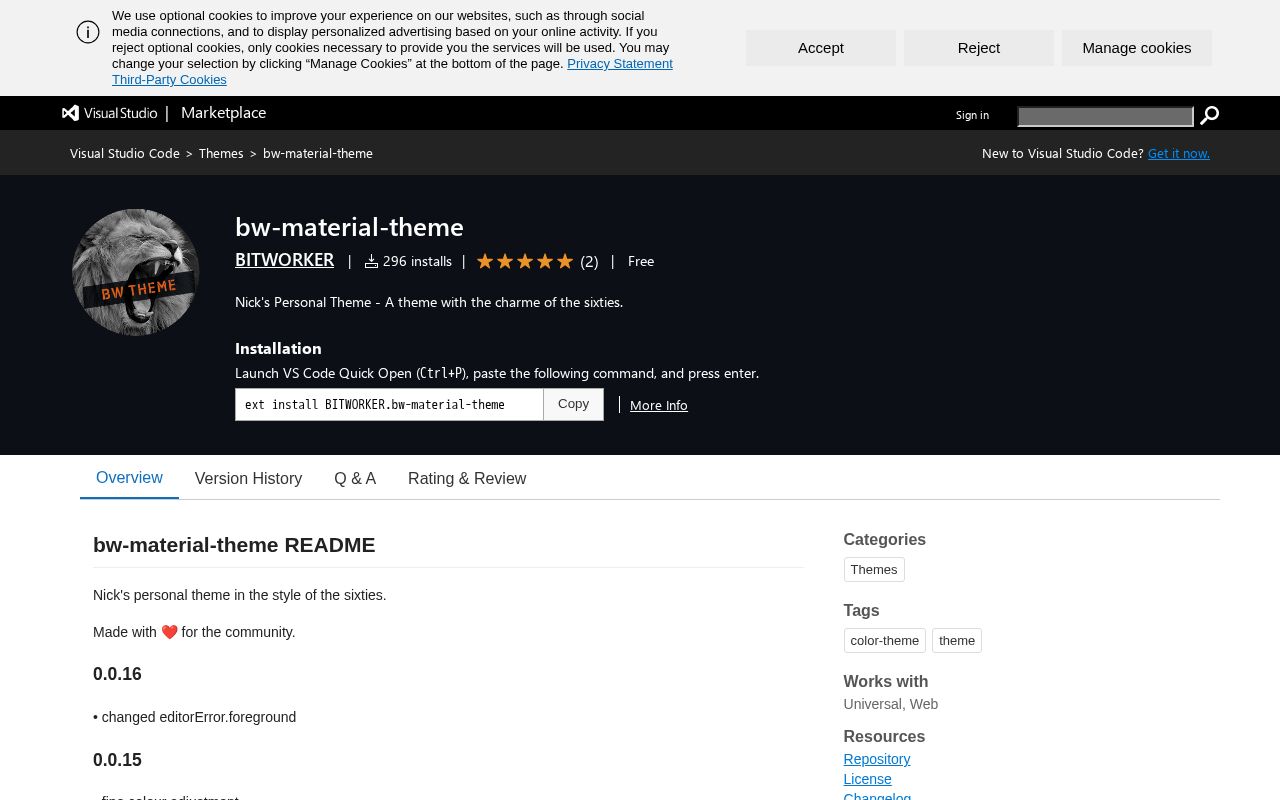Open the Third-Party Cookies link
This screenshot has height=800, width=1280.
[169, 80]
